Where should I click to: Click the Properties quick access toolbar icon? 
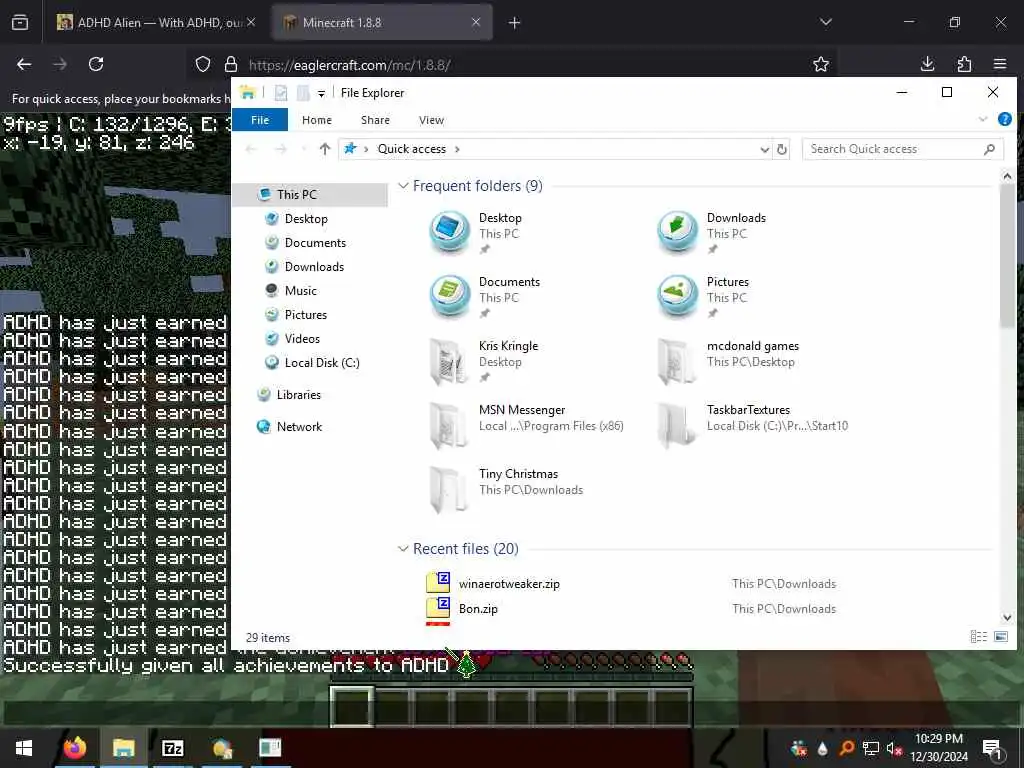[x=281, y=93]
